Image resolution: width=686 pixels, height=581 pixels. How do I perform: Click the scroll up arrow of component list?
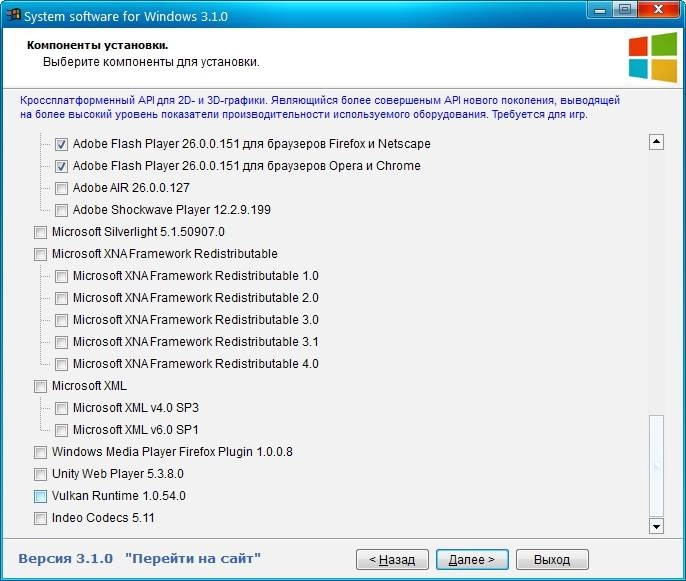656,142
